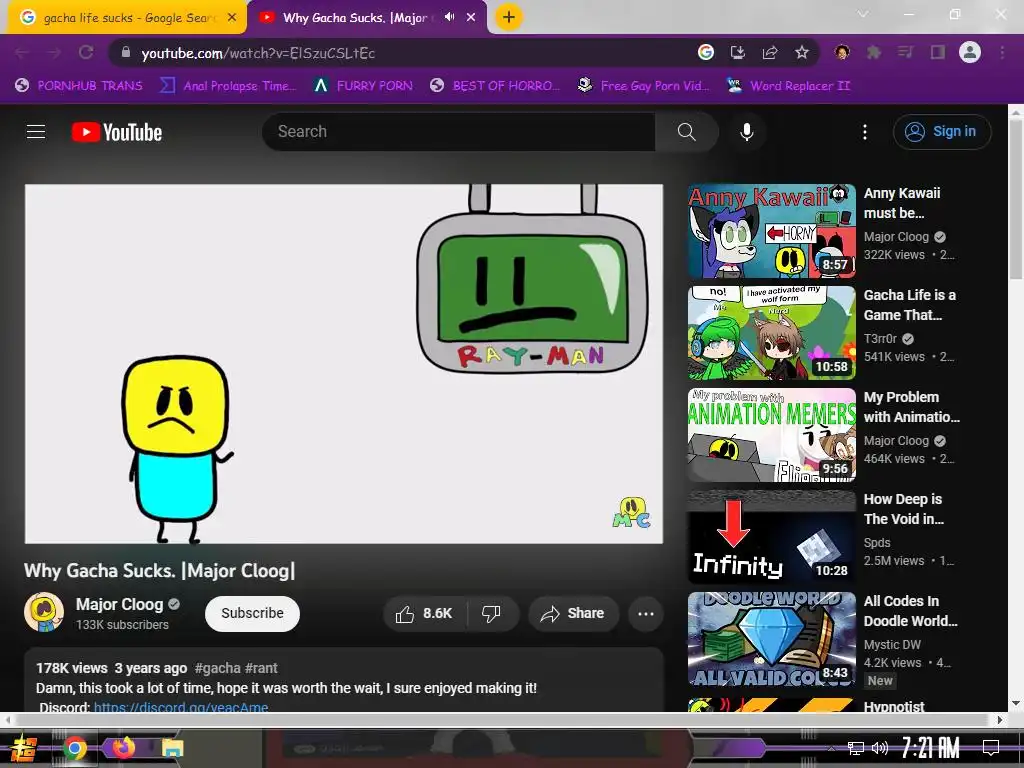1024x768 pixels.
Task: Open the media control toolbar icon
Action: click(905, 52)
